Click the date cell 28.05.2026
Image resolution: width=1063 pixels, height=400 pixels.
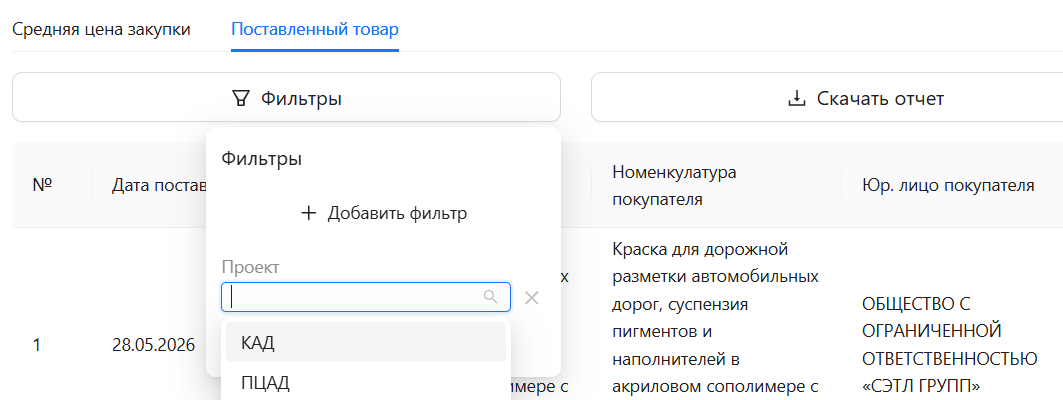pyautogui.click(x=154, y=345)
